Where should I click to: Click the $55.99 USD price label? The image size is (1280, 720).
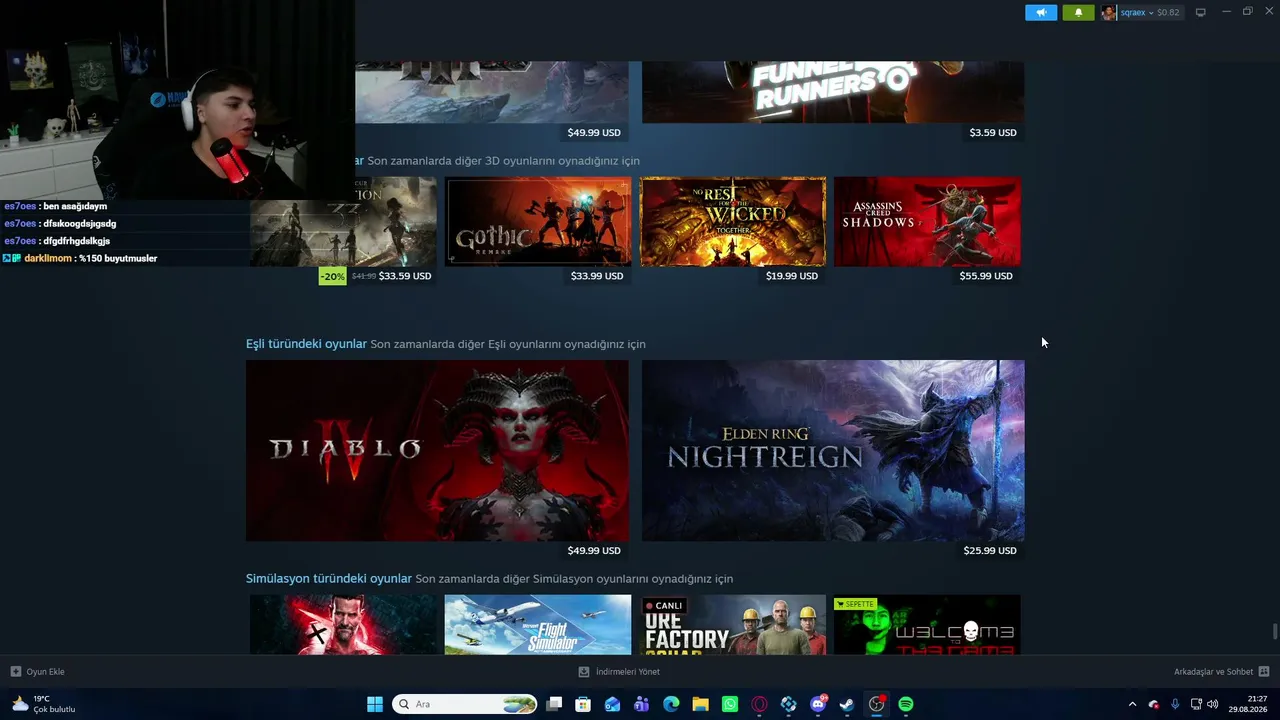pyautogui.click(x=986, y=276)
